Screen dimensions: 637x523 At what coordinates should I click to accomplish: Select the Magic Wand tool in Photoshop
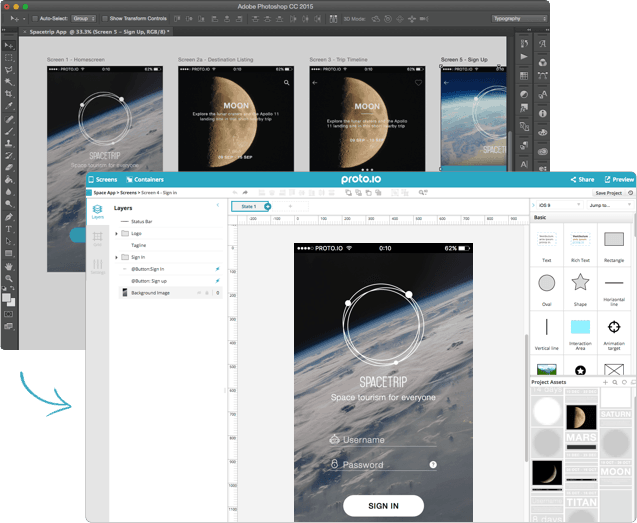(9, 82)
